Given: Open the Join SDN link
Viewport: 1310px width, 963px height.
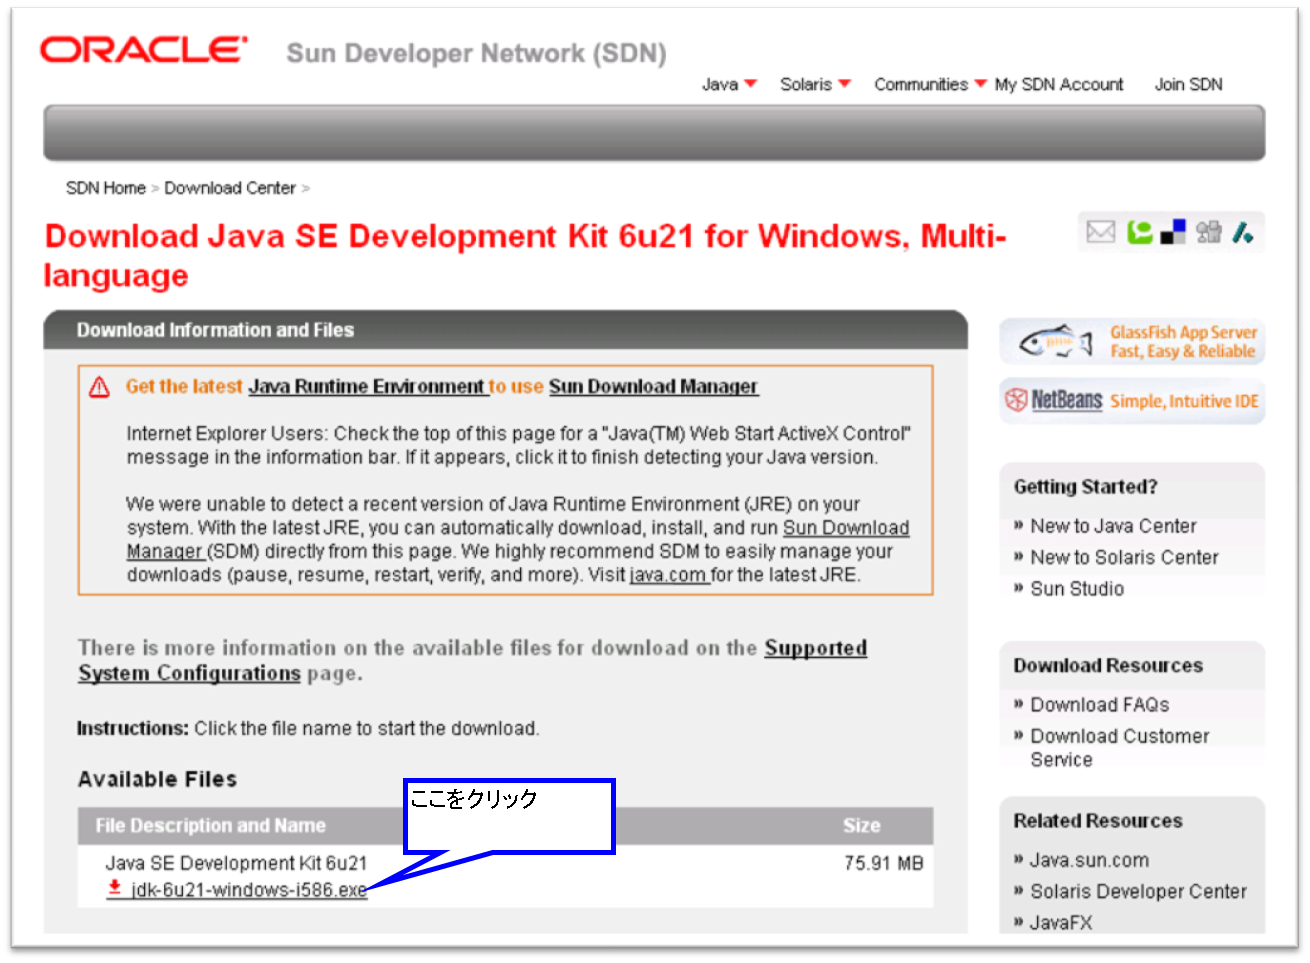Looking at the screenshot, I should [1189, 85].
